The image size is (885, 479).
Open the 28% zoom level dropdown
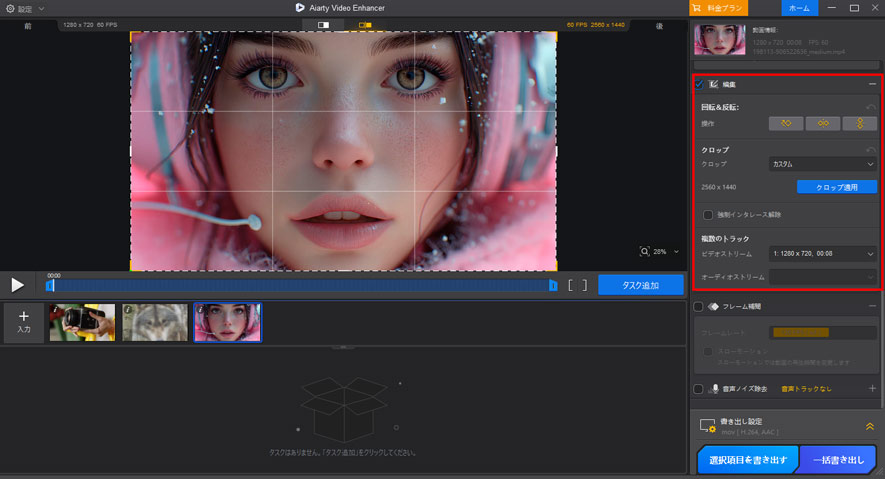coord(676,252)
